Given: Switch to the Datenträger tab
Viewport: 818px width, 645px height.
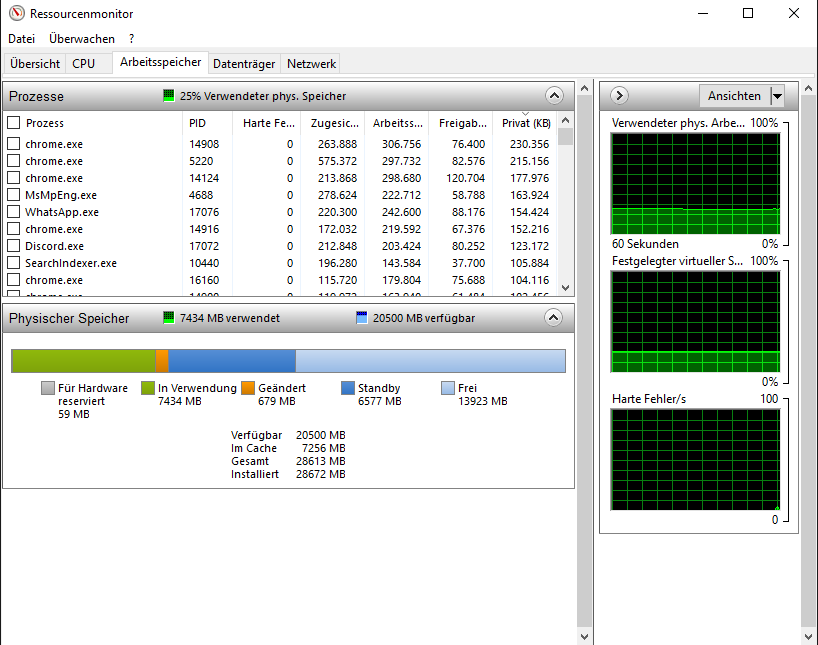Looking at the screenshot, I should pyautogui.click(x=244, y=64).
